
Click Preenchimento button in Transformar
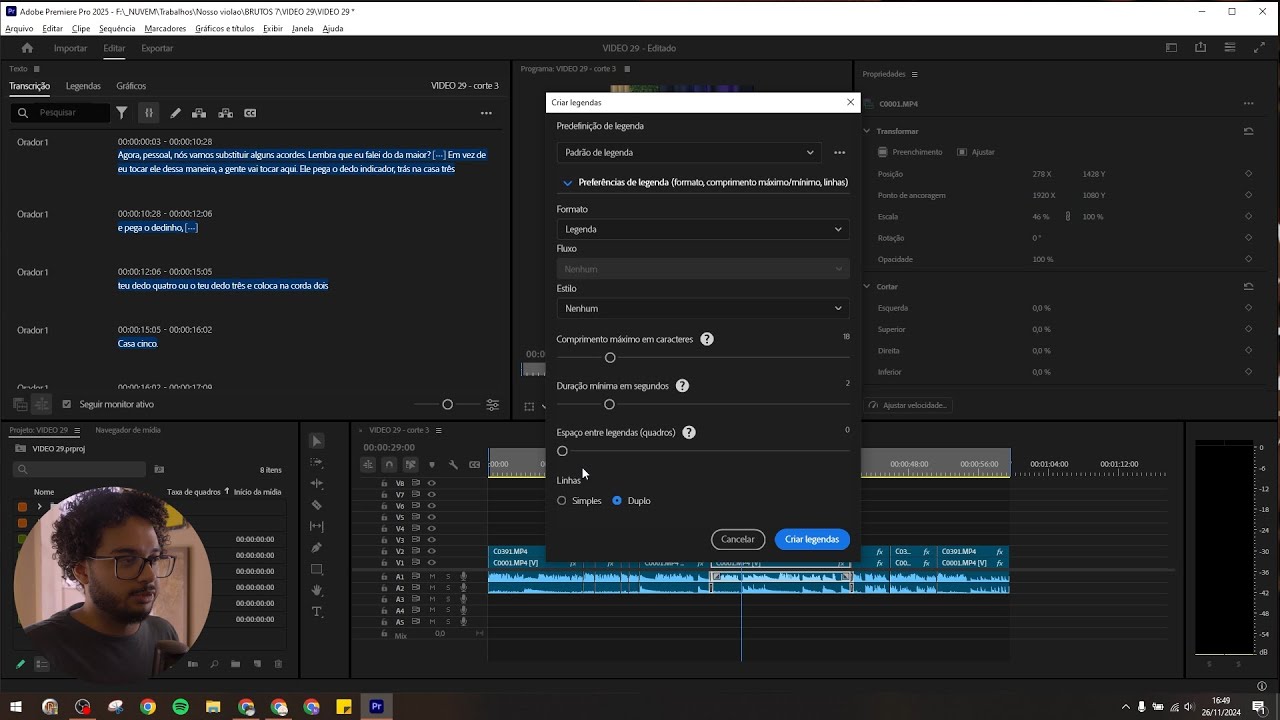(910, 152)
